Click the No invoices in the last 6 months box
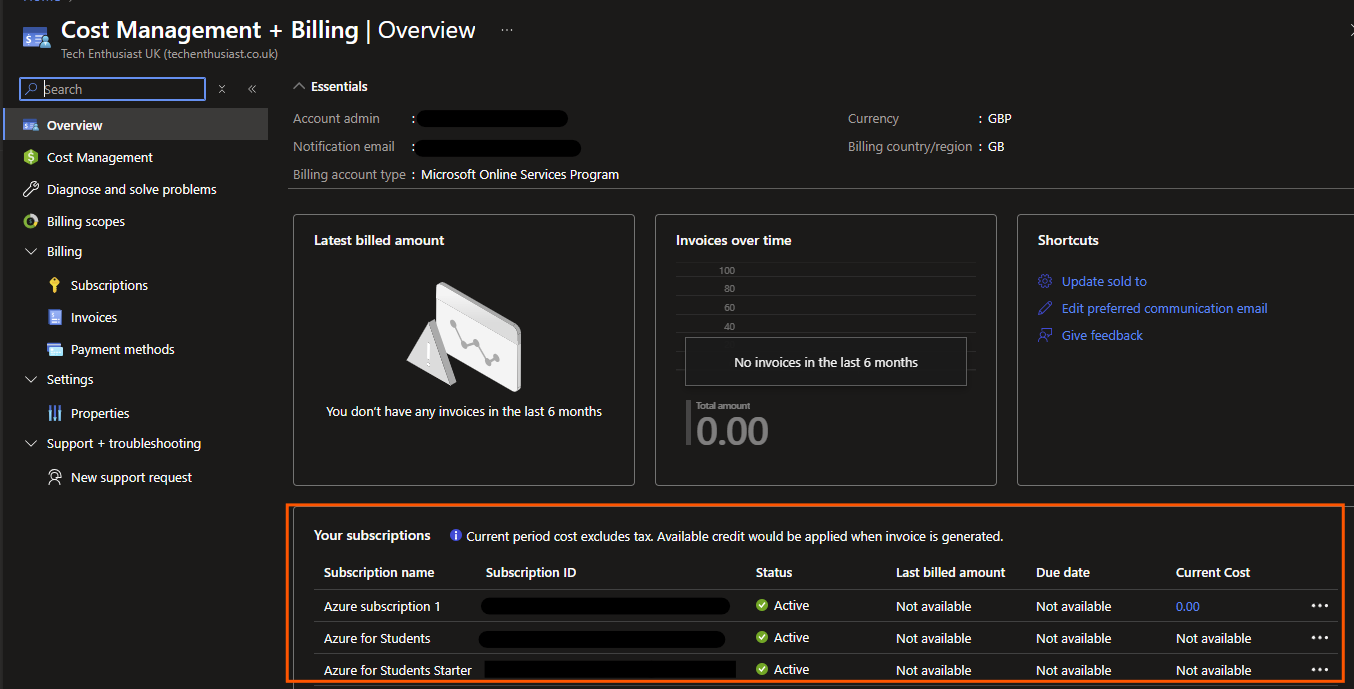Viewport: 1354px width, 689px height. point(826,362)
